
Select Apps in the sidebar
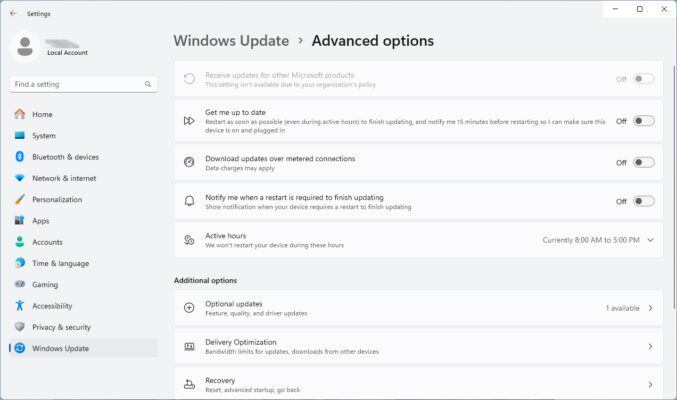click(83, 221)
